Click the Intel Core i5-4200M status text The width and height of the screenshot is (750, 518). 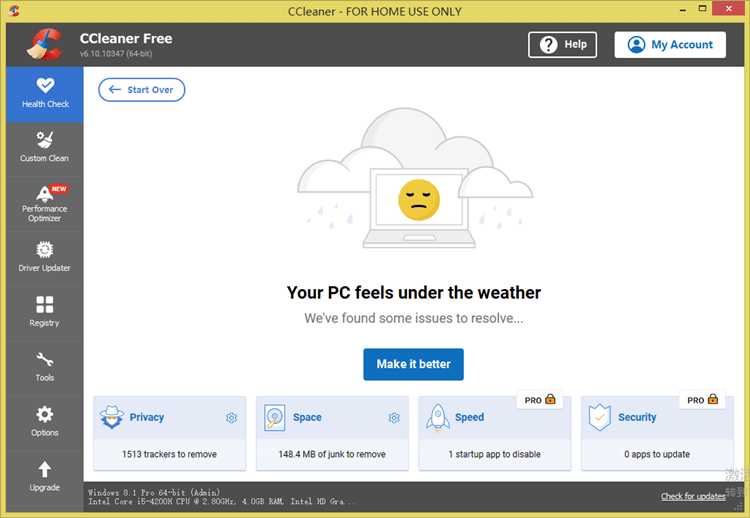[x=221, y=501]
